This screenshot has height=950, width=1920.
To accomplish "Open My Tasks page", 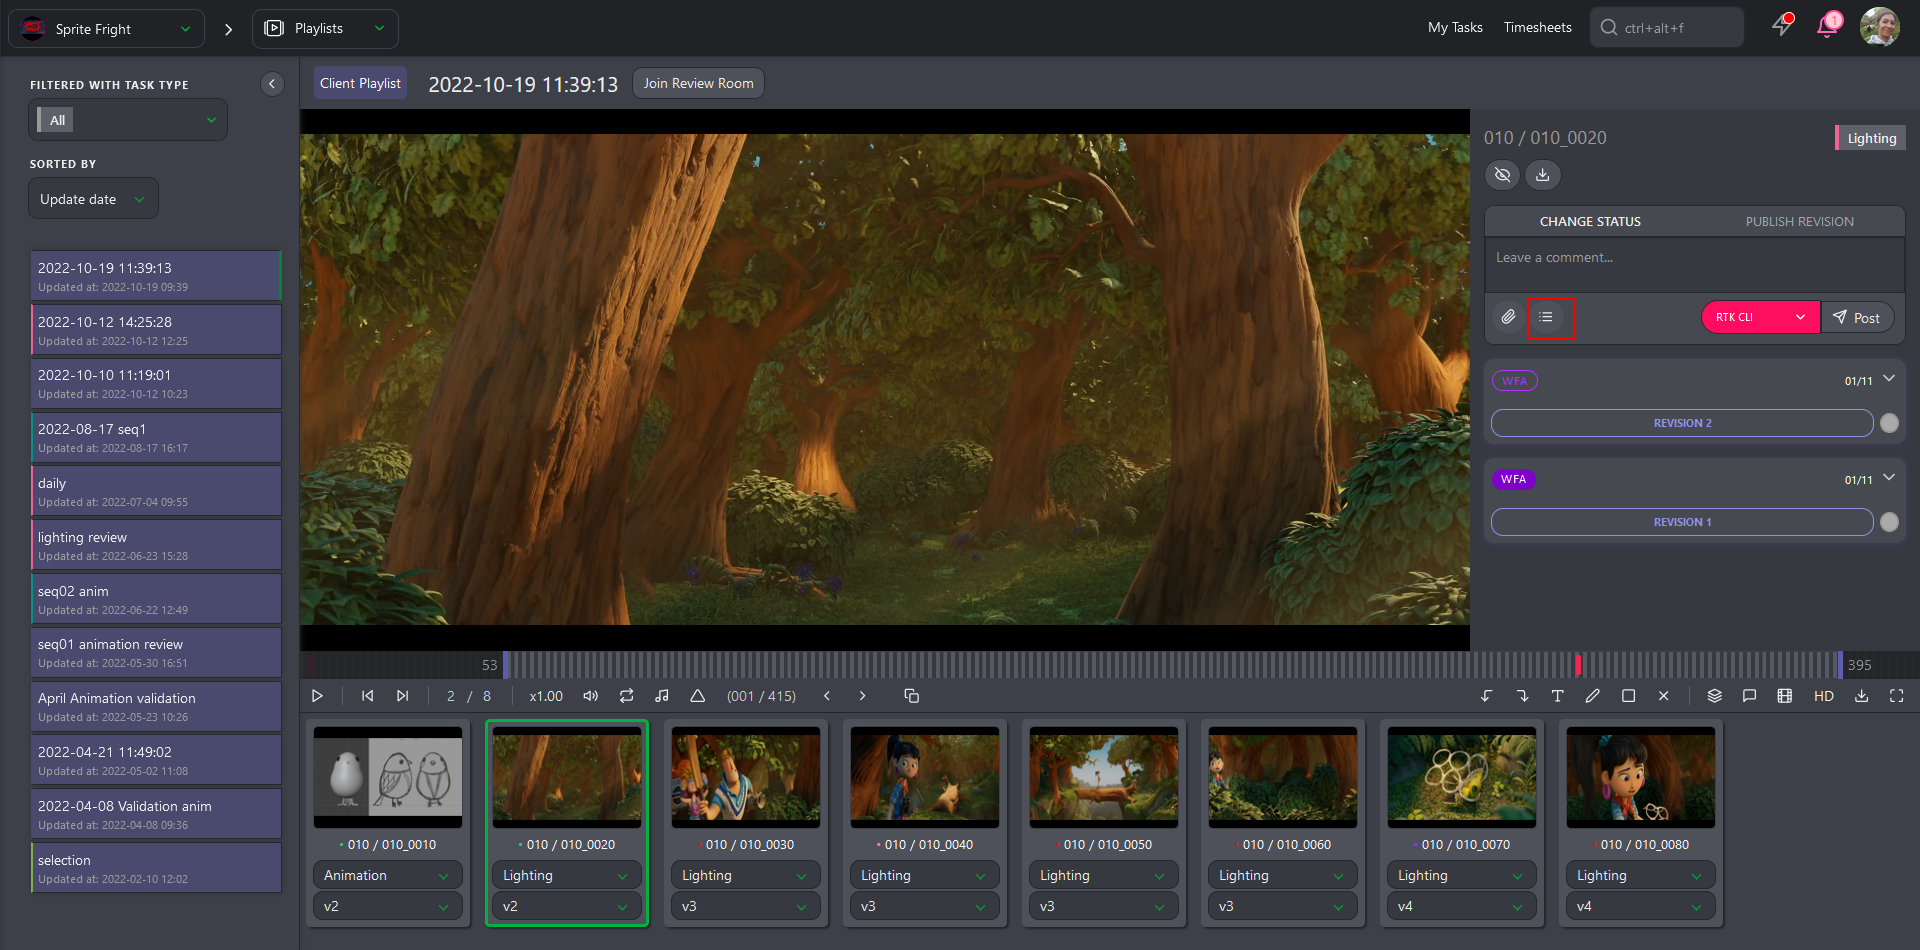I will tap(1455, 28).
